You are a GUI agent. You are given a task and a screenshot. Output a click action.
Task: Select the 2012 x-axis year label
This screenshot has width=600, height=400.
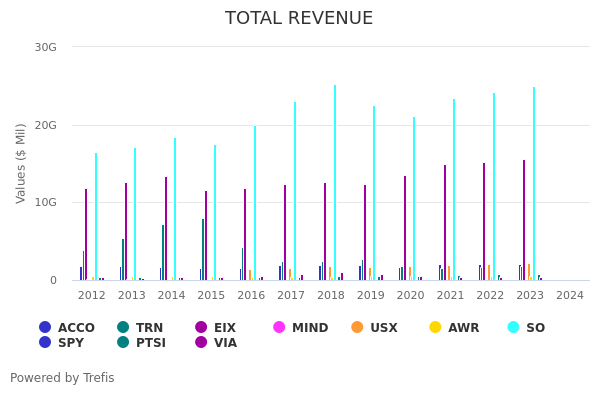[92, 295]
